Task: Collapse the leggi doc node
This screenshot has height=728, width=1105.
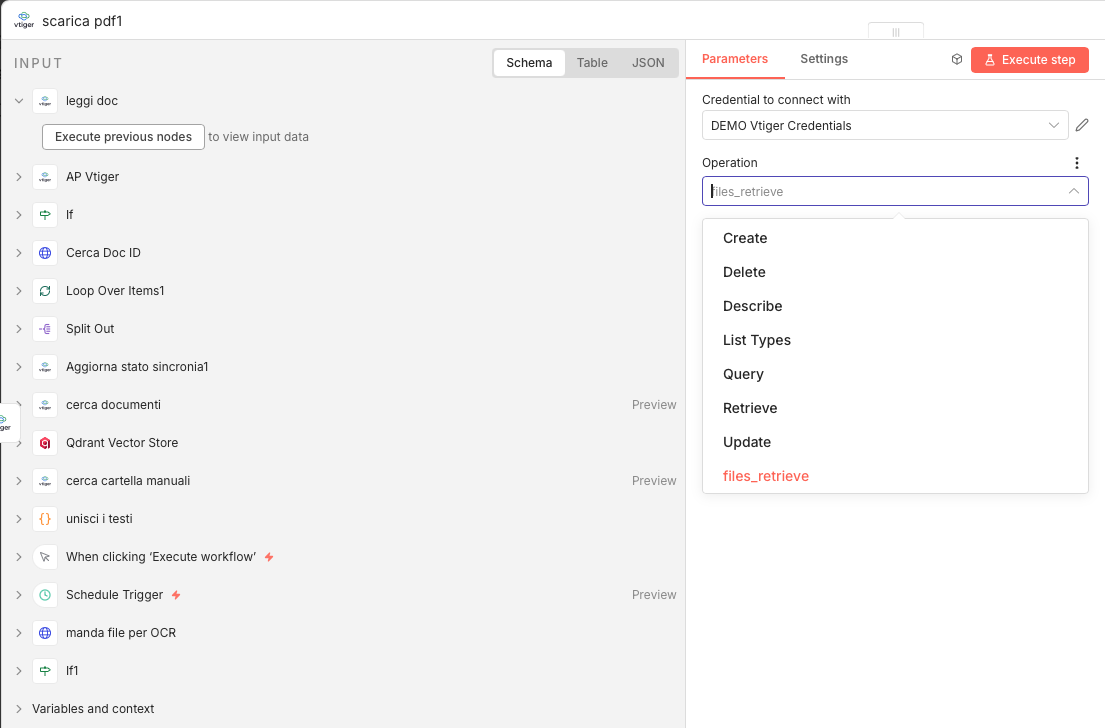Action: (19, 101)
